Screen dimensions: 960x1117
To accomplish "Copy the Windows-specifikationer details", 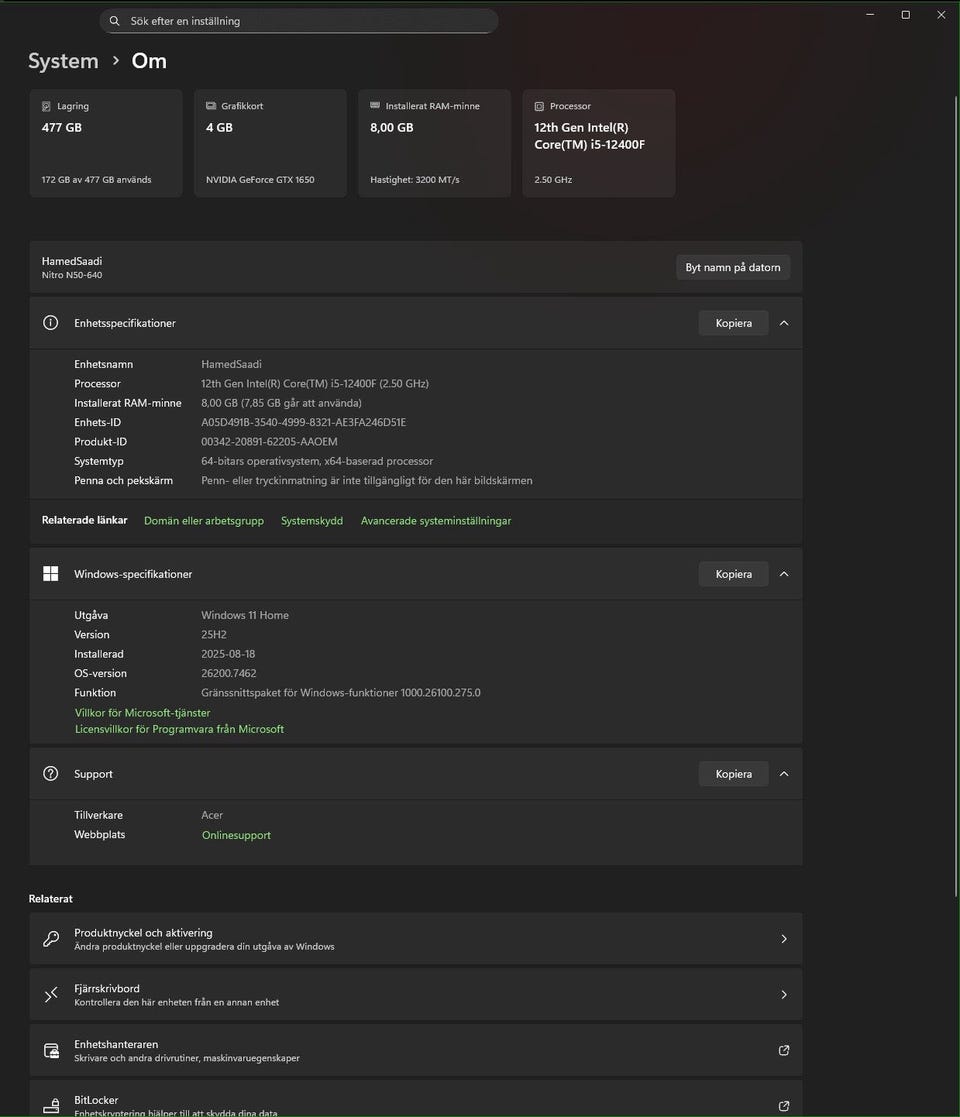I will pyautogui.click(x=733, y=574).
